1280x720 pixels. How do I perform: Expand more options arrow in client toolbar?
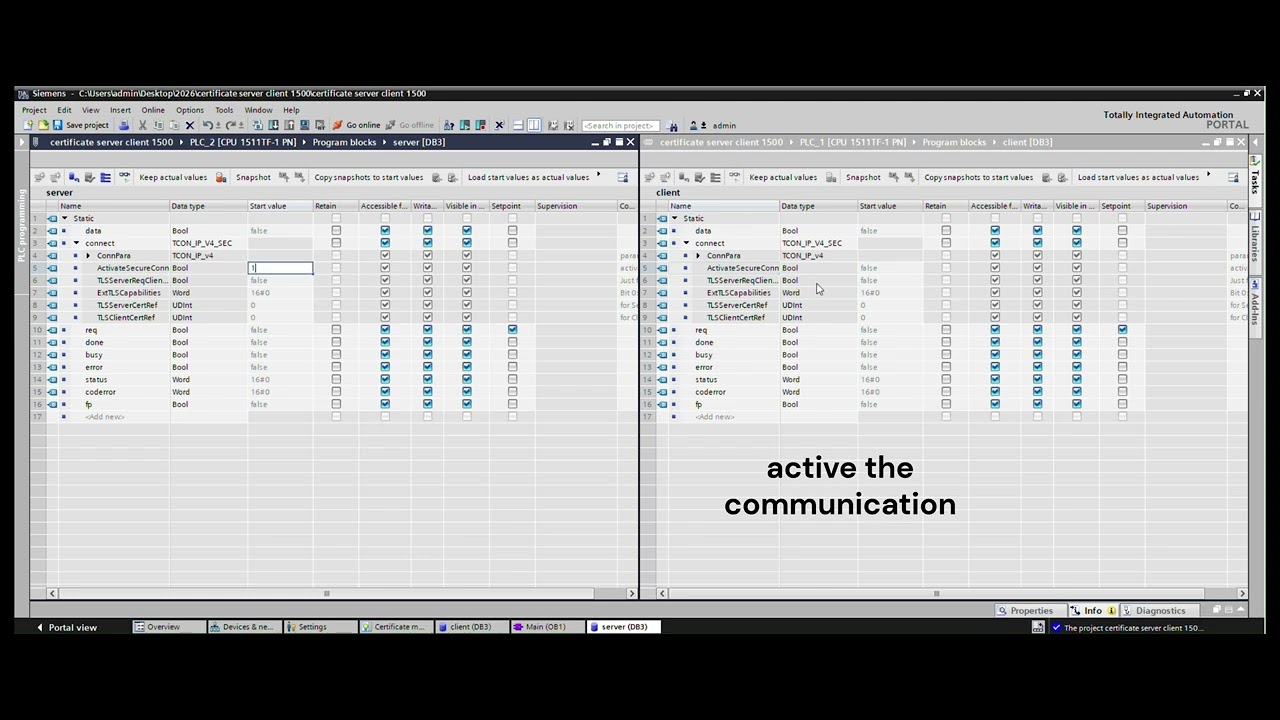tap(1208, 176)
